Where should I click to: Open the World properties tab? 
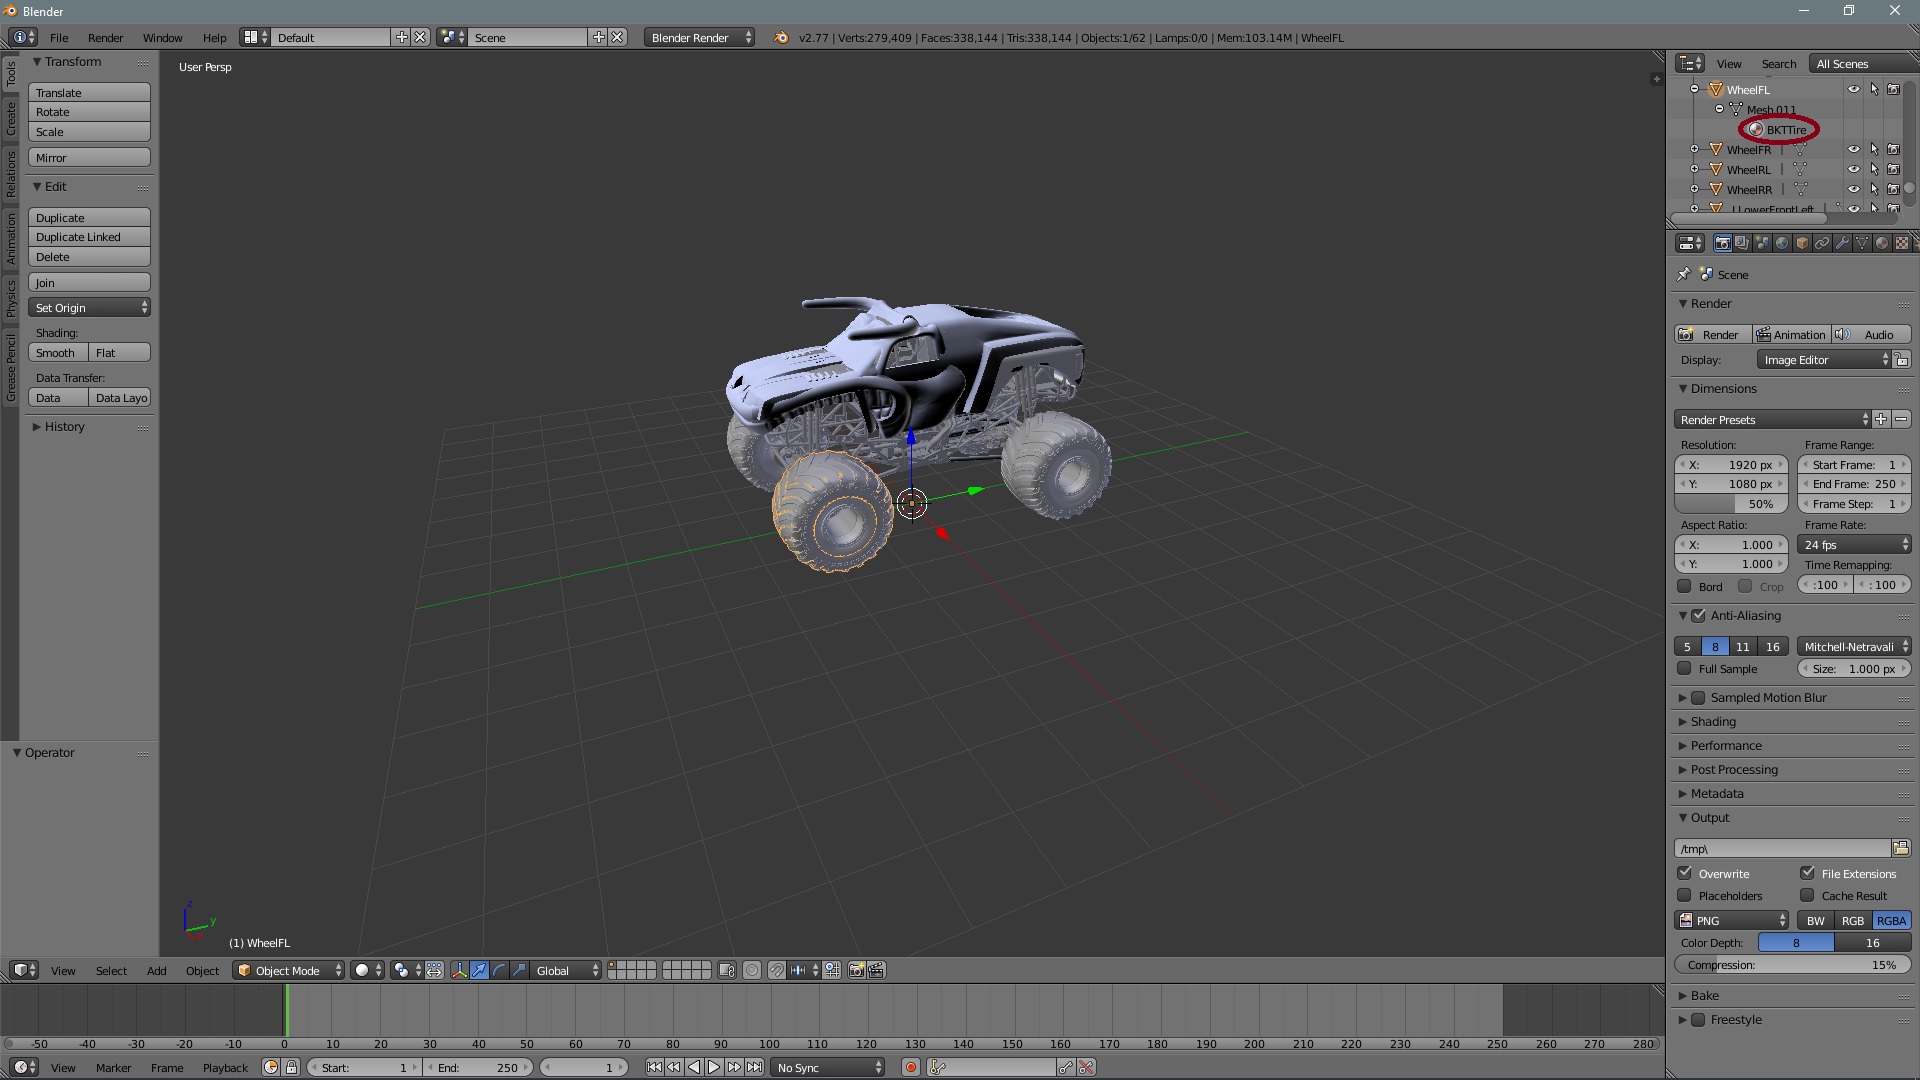[1781, 243]
